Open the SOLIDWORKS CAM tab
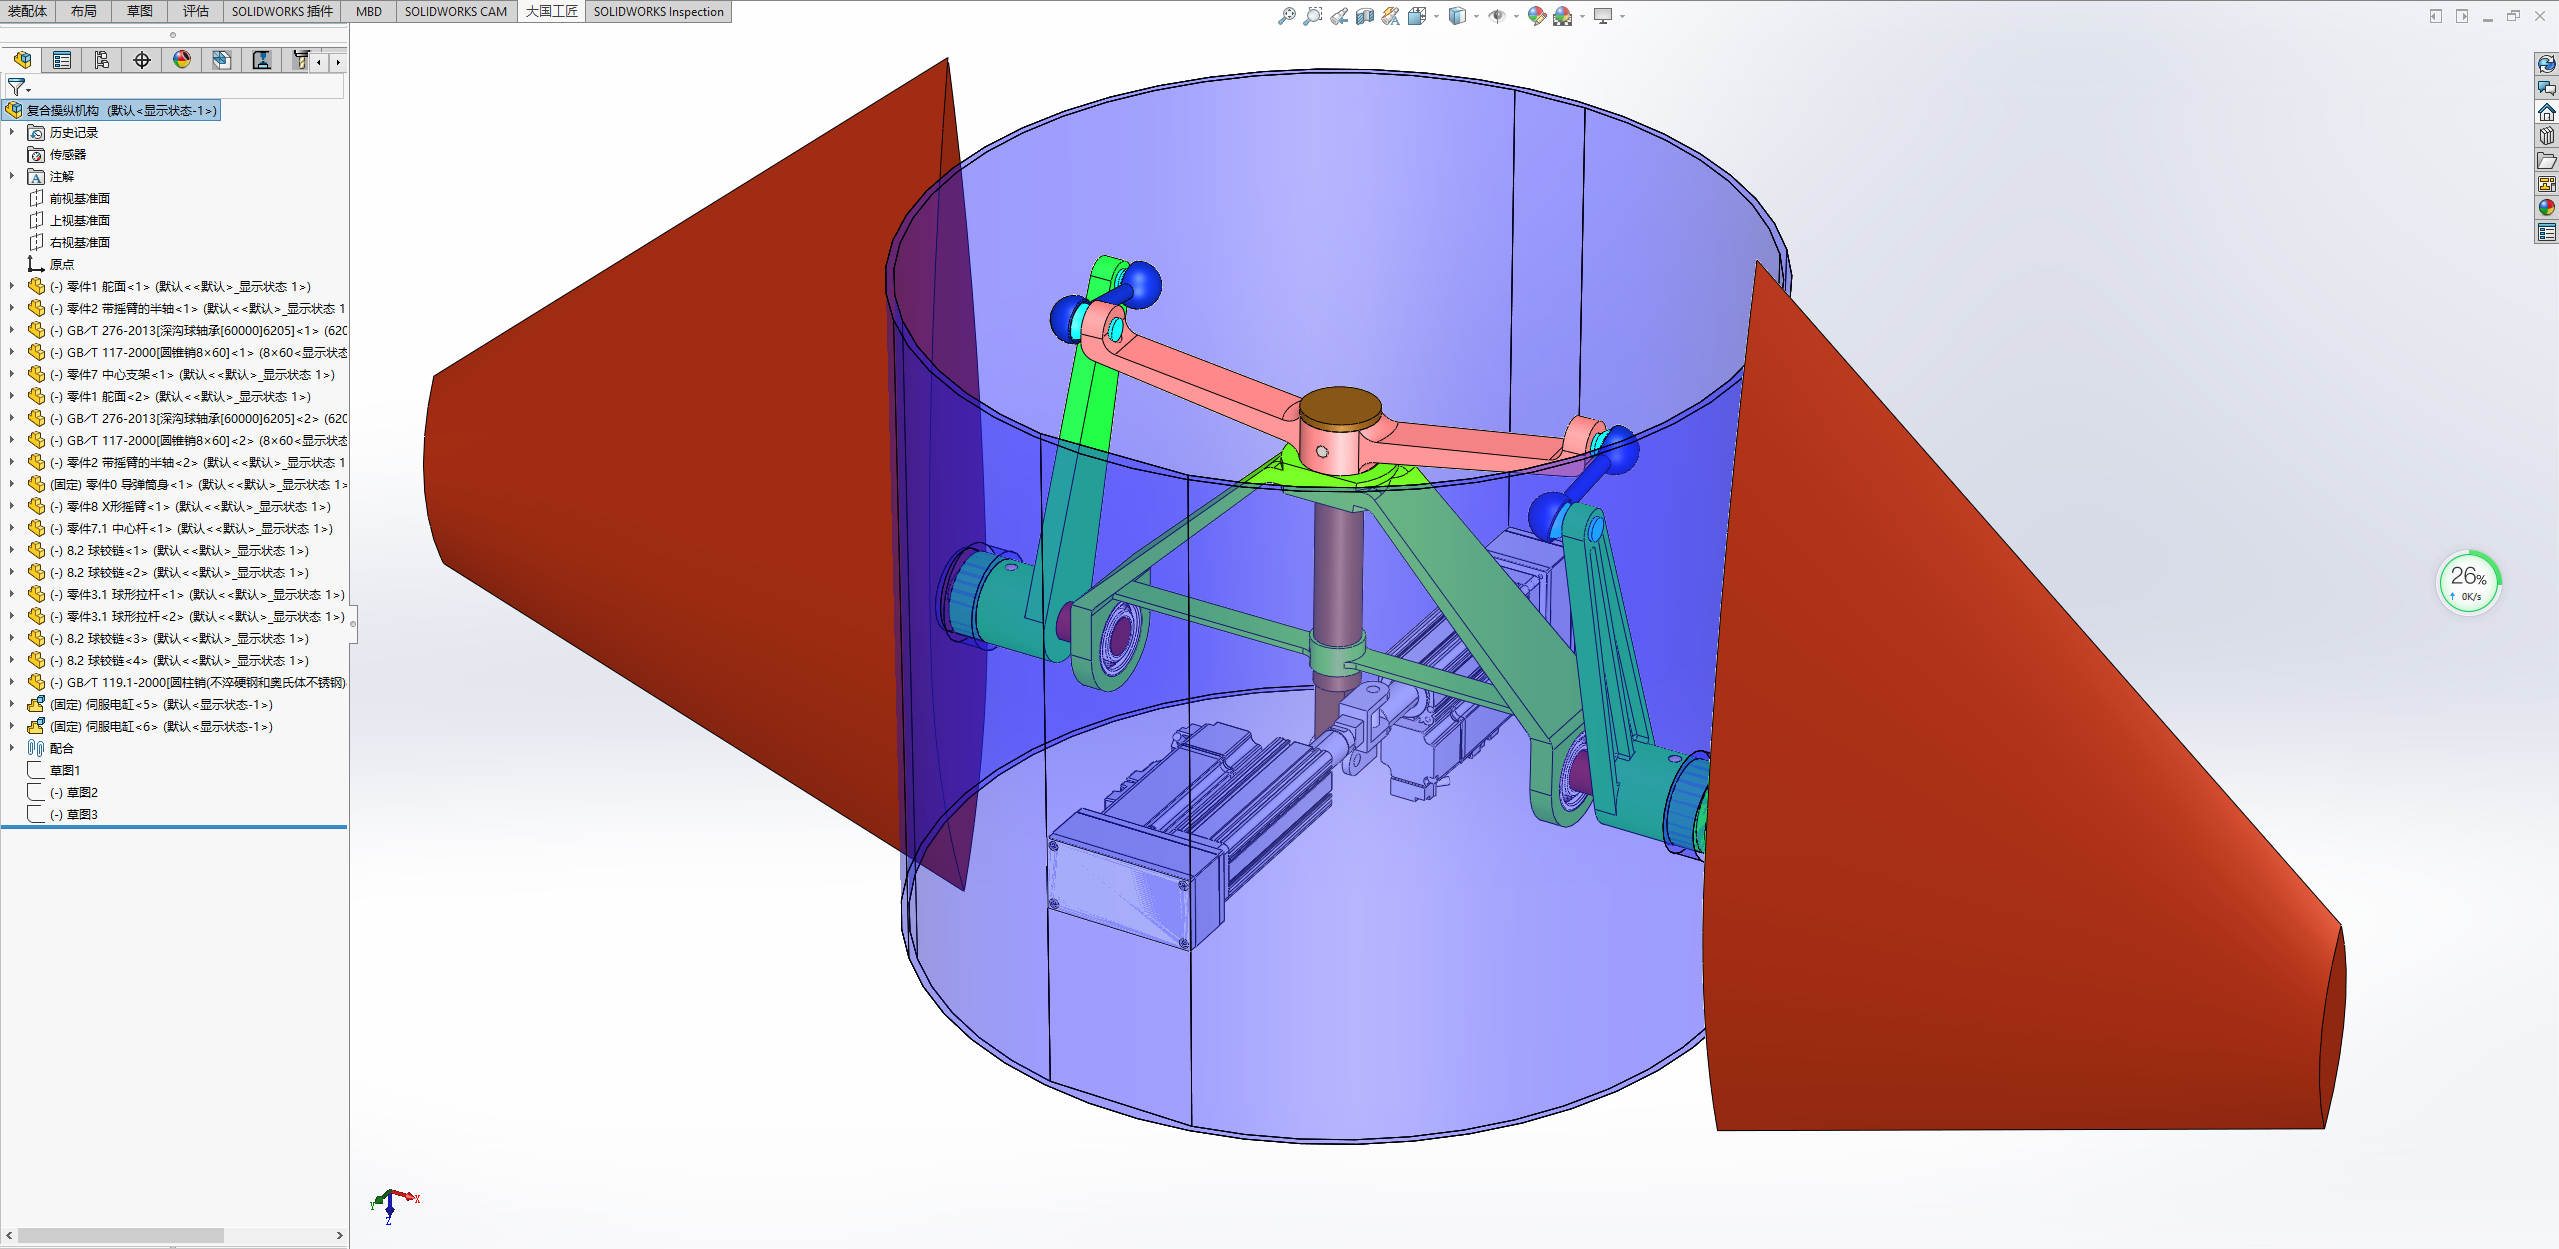Image resolution: width=2559 pixels, height=1249 pixels. pyautogui.click(x=455, y=11)
